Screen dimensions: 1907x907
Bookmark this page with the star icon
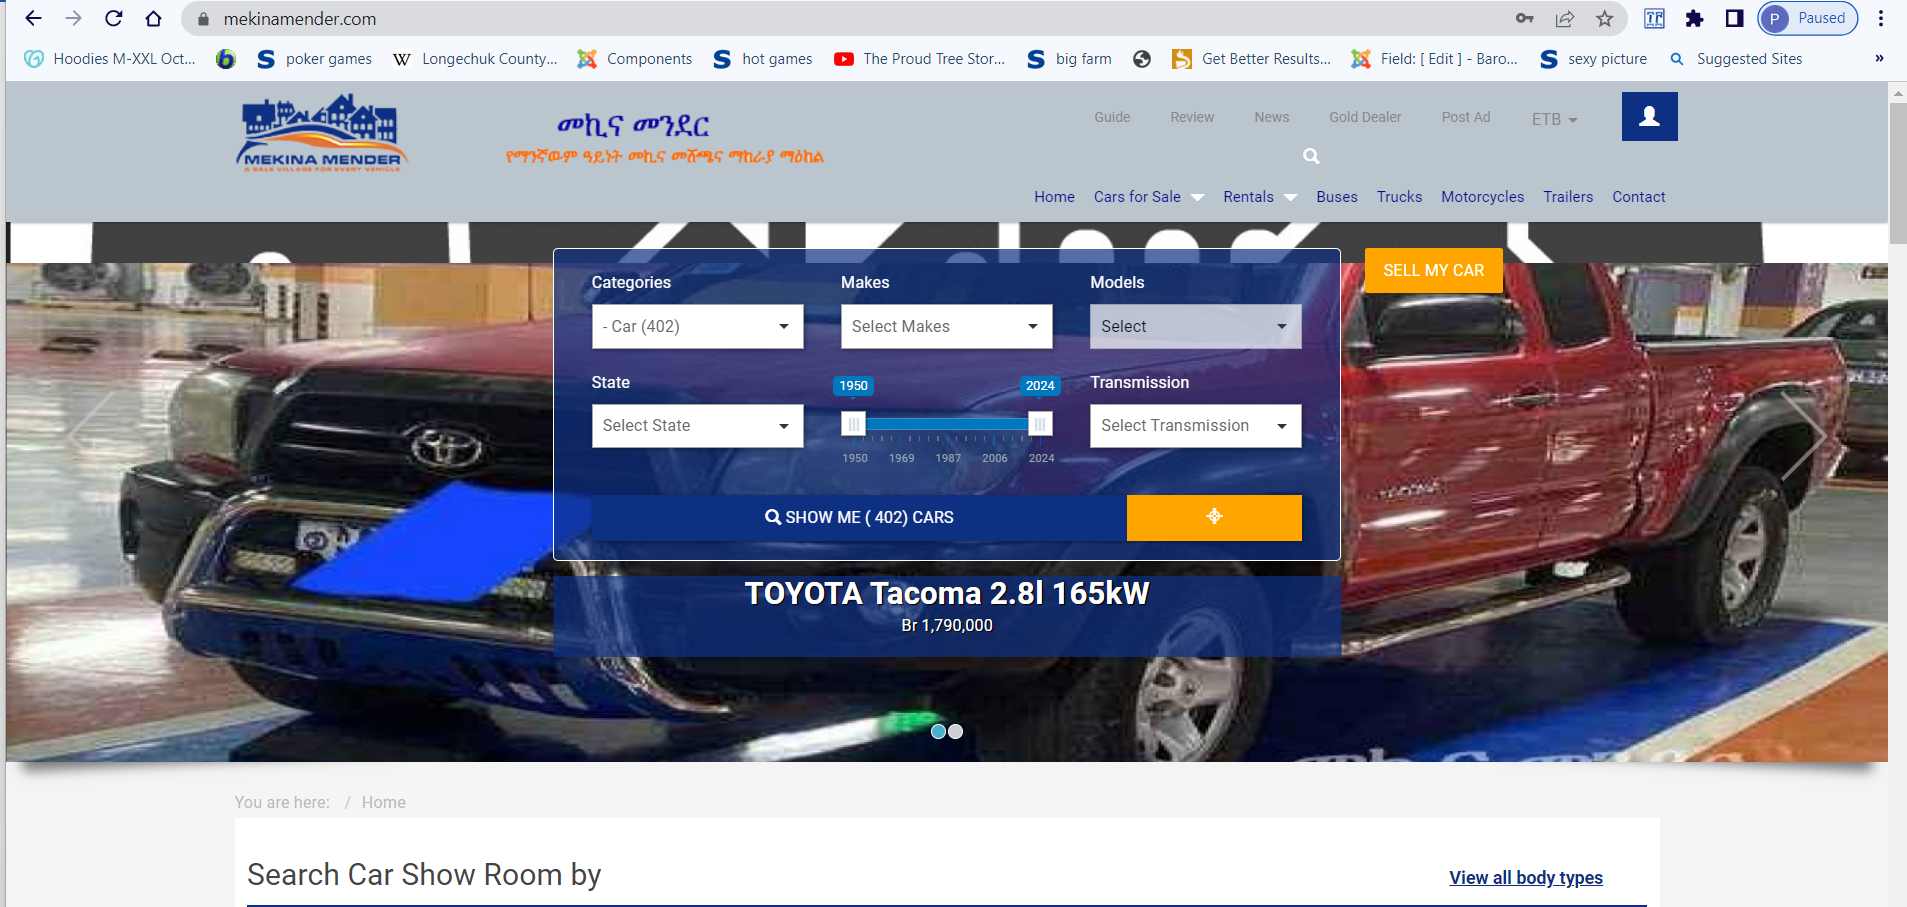pyautogui.click(x=1604, y=19)
